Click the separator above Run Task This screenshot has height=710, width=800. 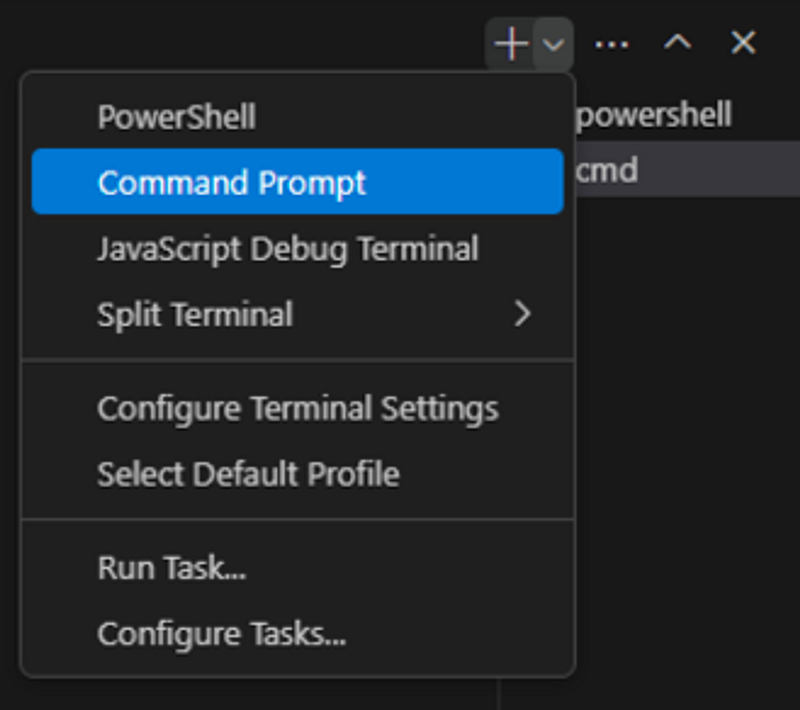pos(298,520)
